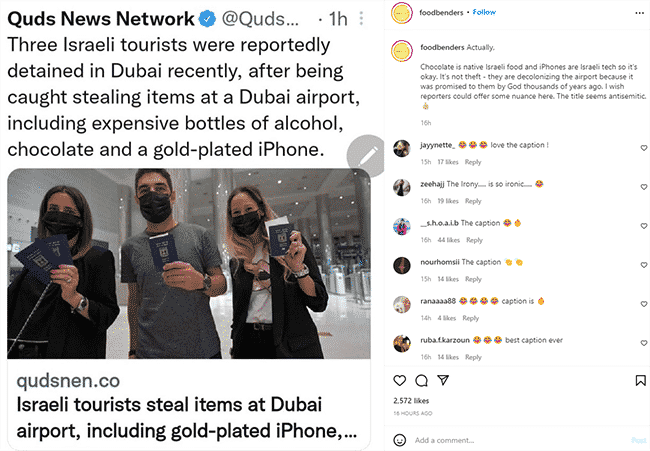
Task: Open the tweet's vertical dots menu
Action: point(361,19)
